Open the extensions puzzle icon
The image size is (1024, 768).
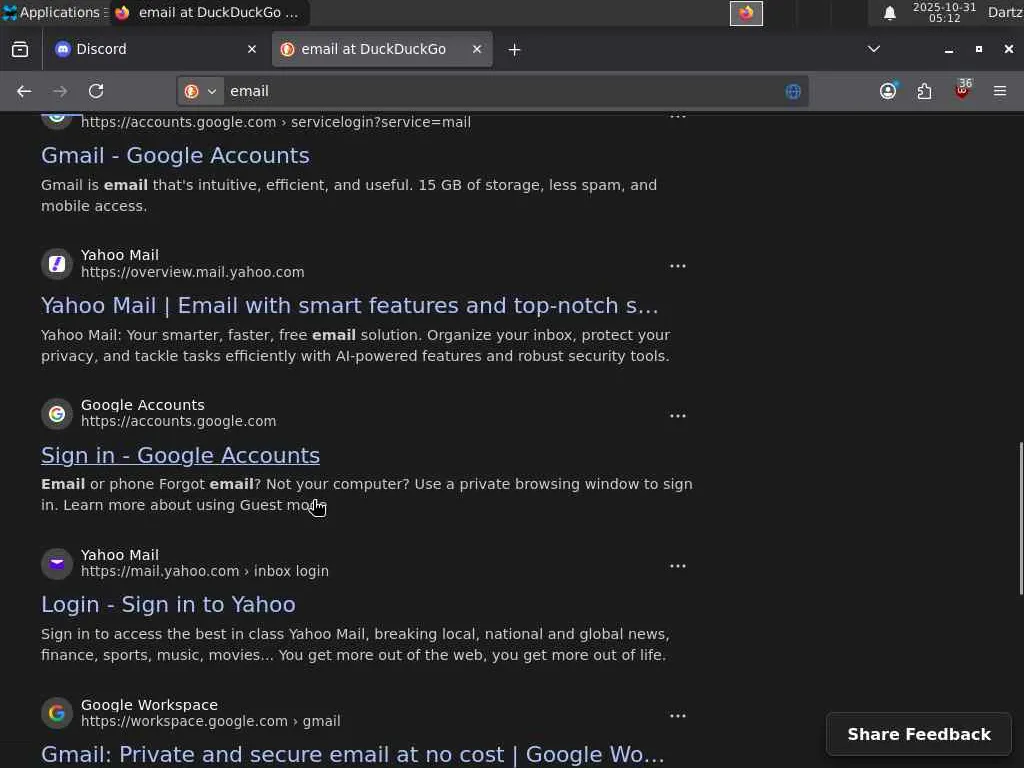(924, 91)
